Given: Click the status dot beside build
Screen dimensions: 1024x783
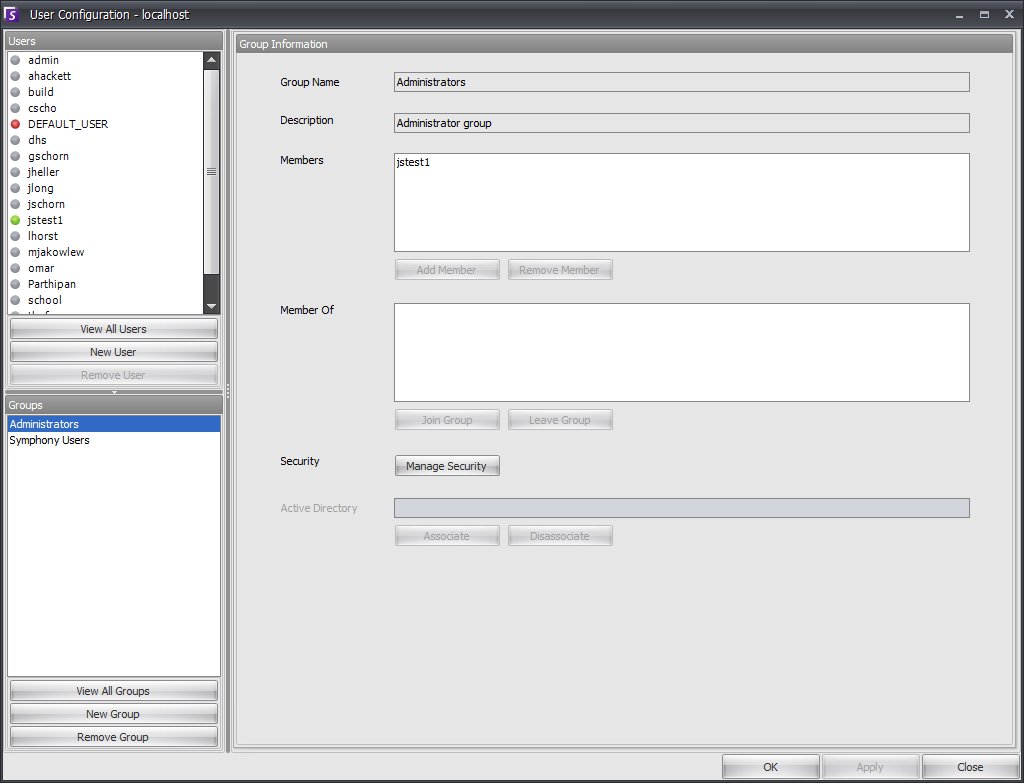Looking at the screenshot, I should (x=16, y=92).
